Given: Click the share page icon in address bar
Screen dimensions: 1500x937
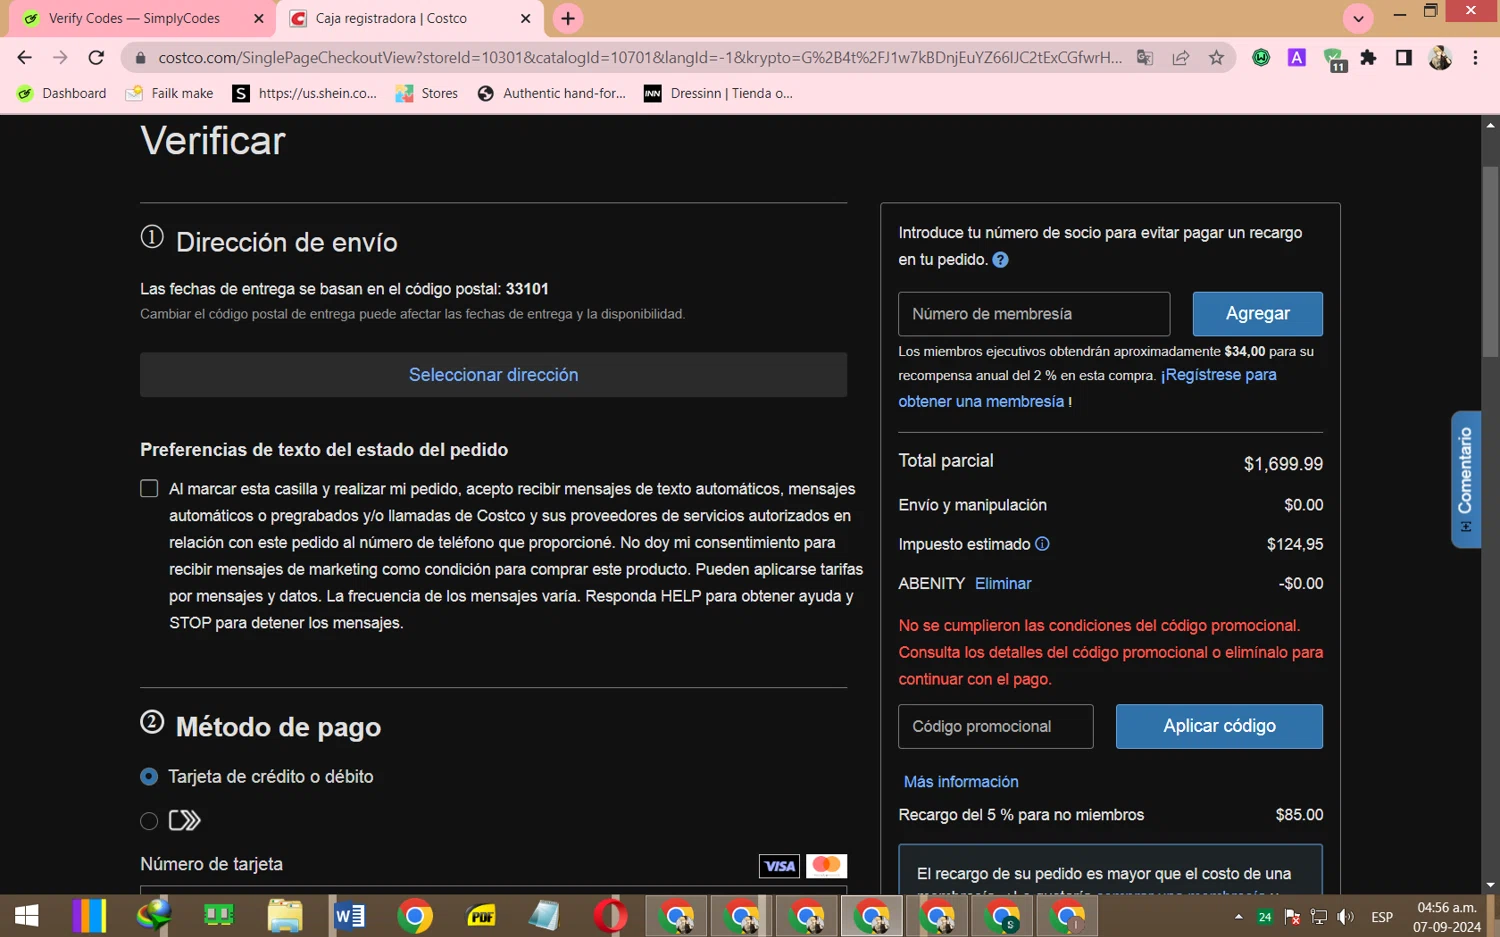Looking at the screenshot, I should pos(1180,58).
